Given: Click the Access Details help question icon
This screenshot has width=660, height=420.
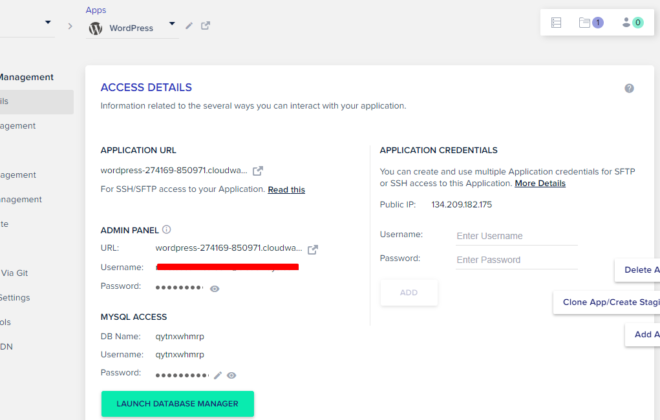Looking at the screenshot, I should 629,88.
